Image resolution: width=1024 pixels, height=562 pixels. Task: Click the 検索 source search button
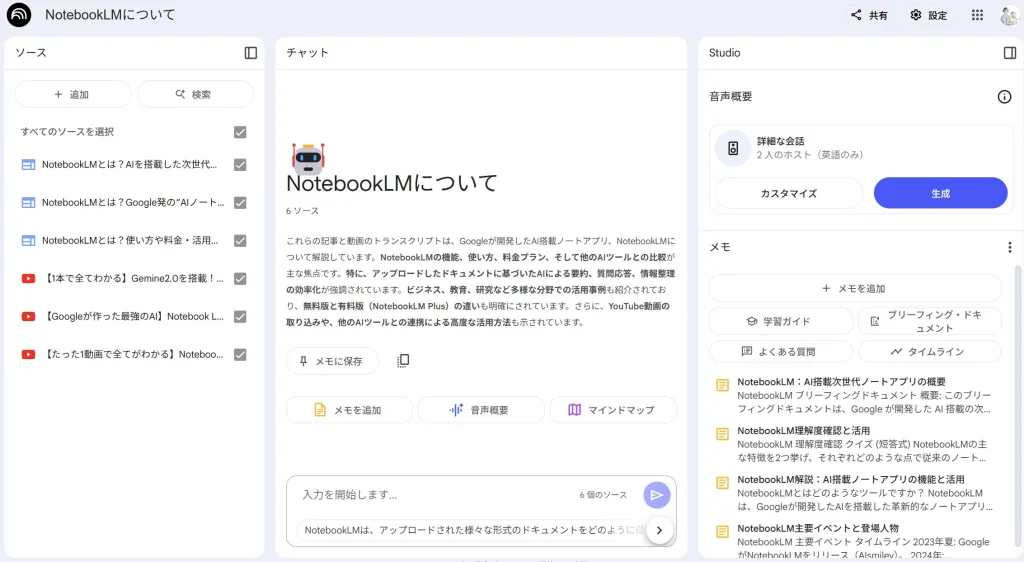point(195,95)
